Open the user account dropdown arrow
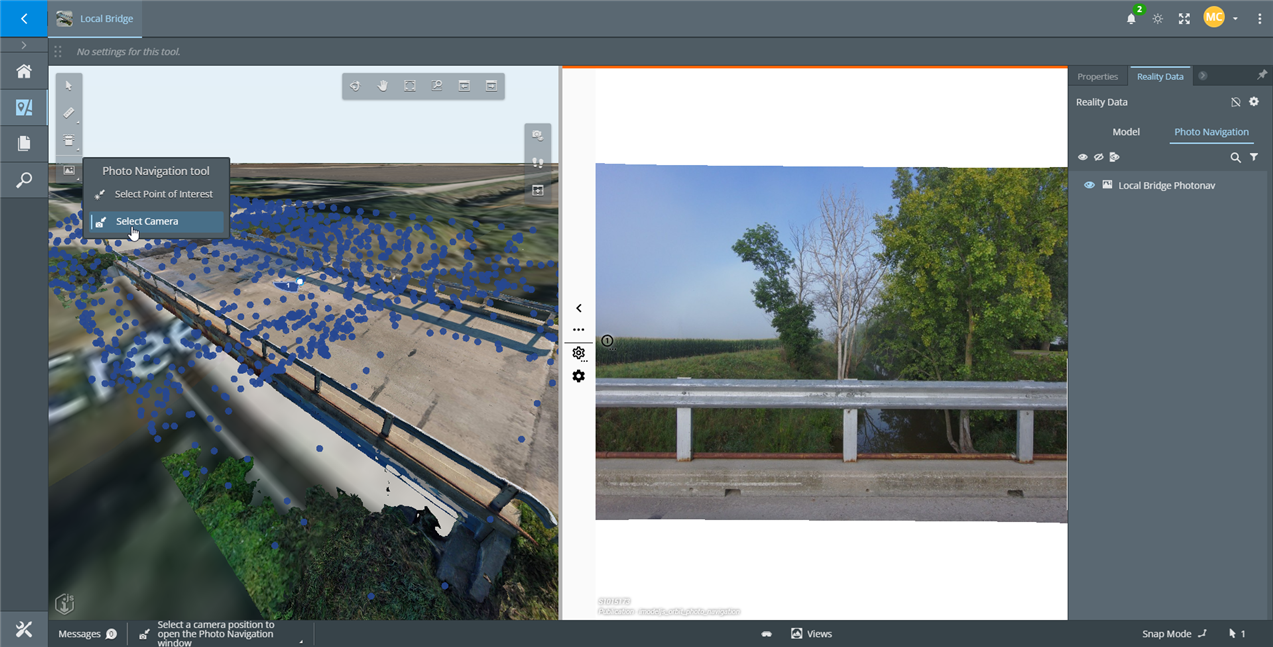Viewport: 1273px width, 647px height. pos(1236,18)
